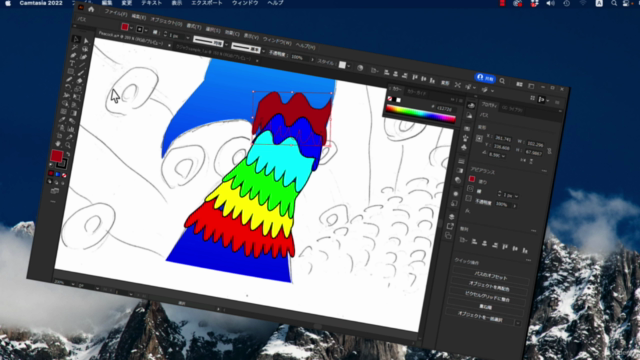640x360 pixels.
Task: Click the fx effects icon in Appearance
Action: [467, 211]
